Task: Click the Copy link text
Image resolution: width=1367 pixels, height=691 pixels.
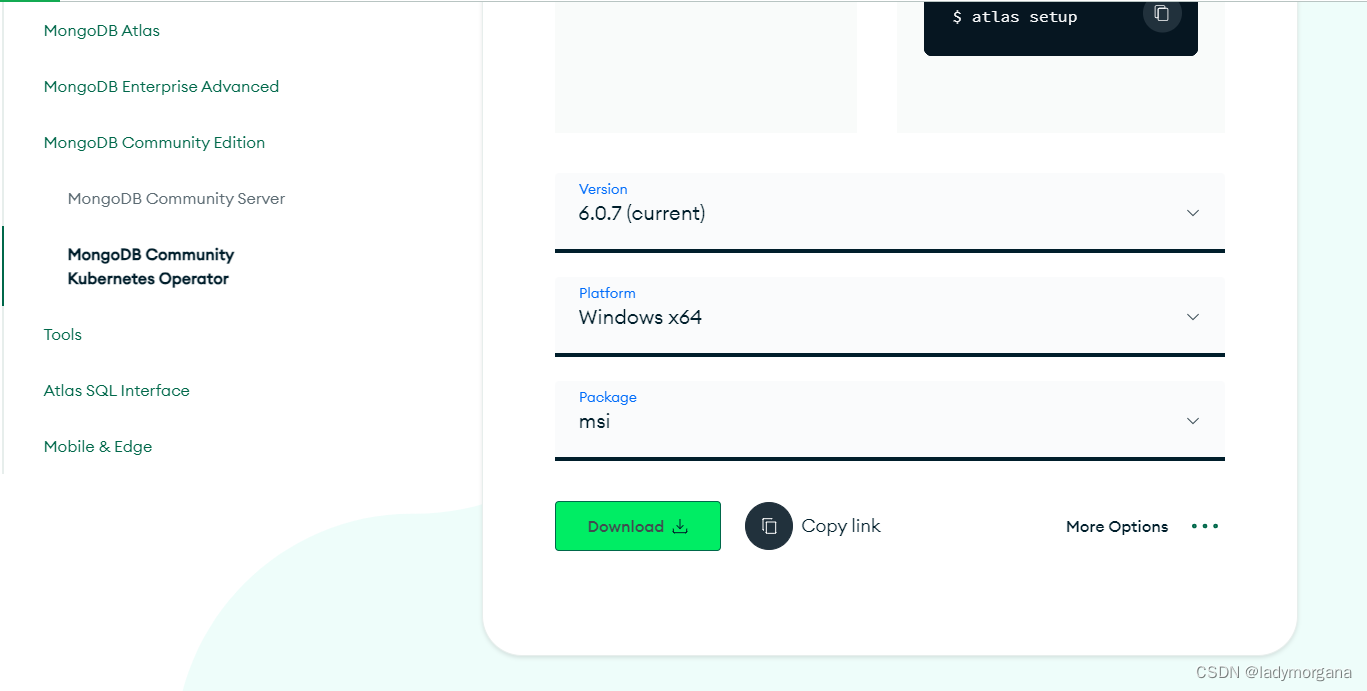Action: click(x=841, y=526)
